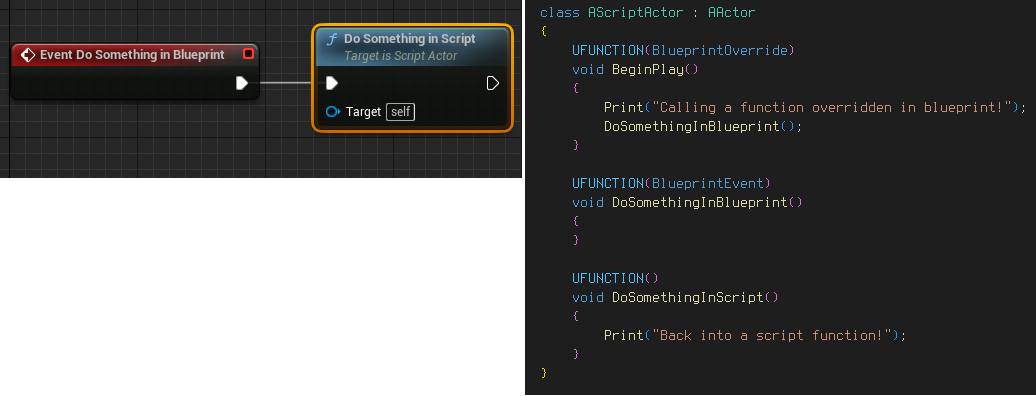
Task: Click the UFUNCTION(BlueprintOverride) line
Action: 683,50
